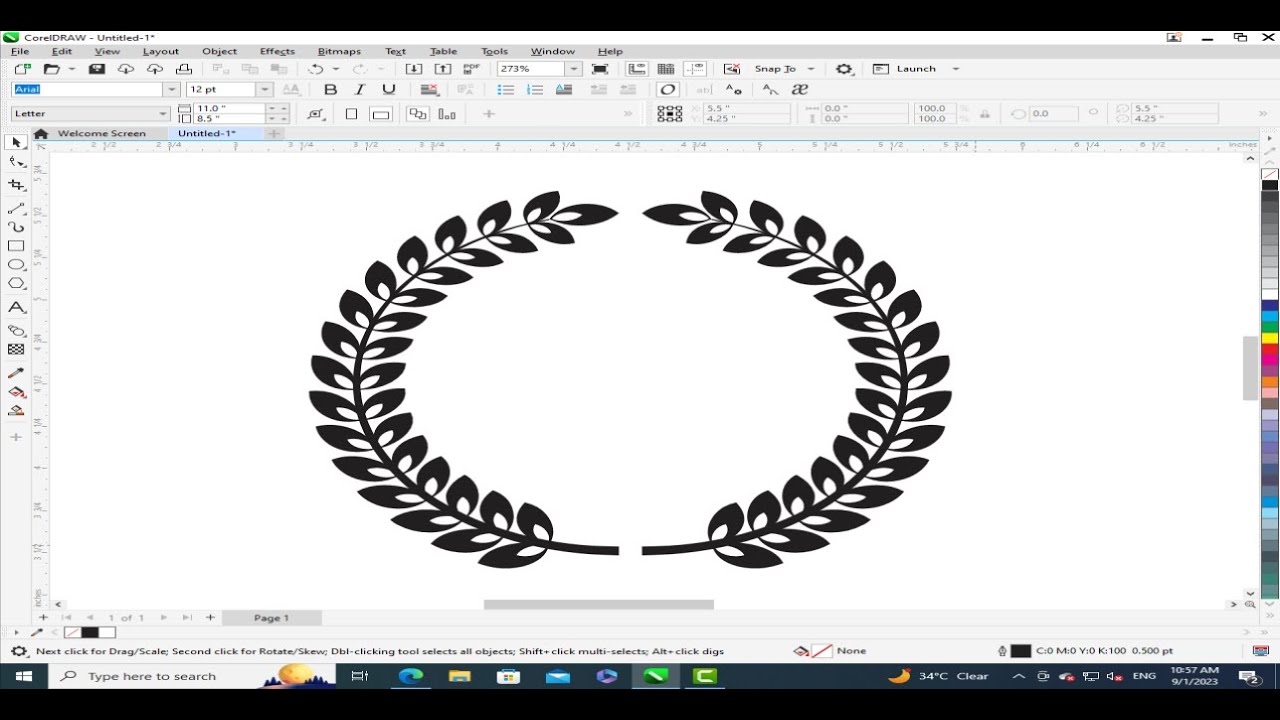Screen dimensions: 1280x720
Task: Click the Launch button
Action: (x=905, y=69)
